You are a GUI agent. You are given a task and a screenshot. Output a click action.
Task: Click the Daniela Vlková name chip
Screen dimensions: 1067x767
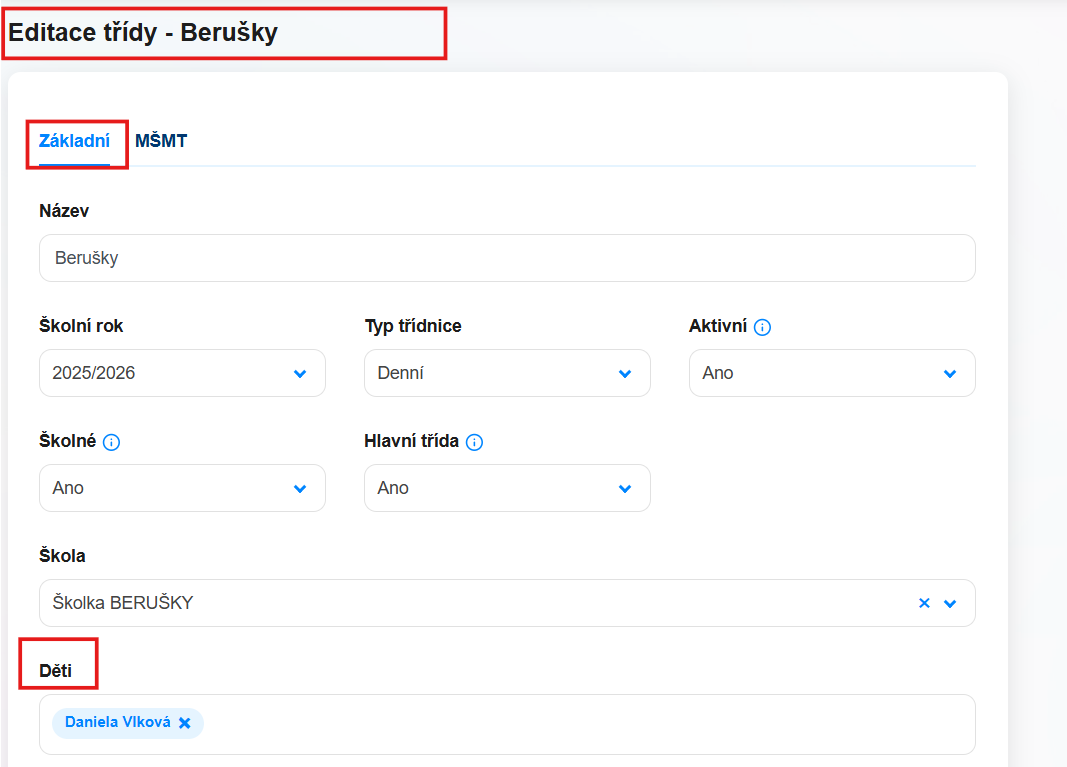pyautogui.click(x=117, y=722)
